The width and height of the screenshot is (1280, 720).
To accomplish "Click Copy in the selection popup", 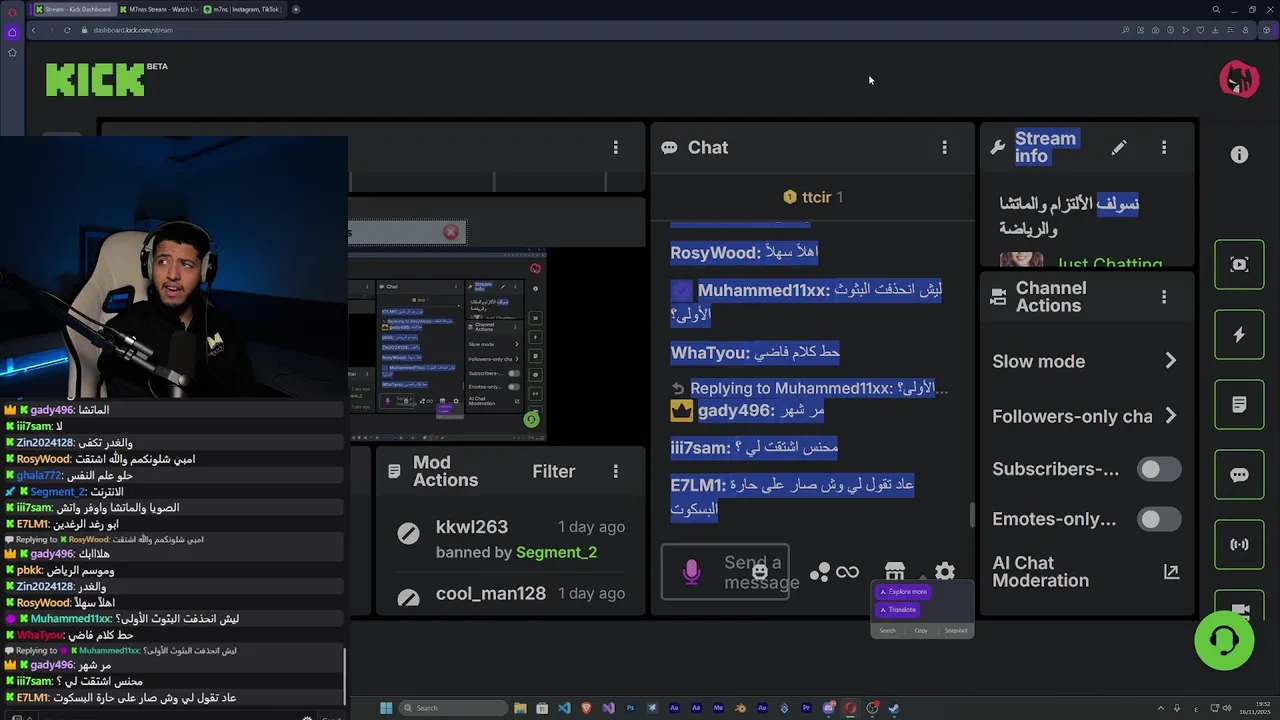I will 921,631.
